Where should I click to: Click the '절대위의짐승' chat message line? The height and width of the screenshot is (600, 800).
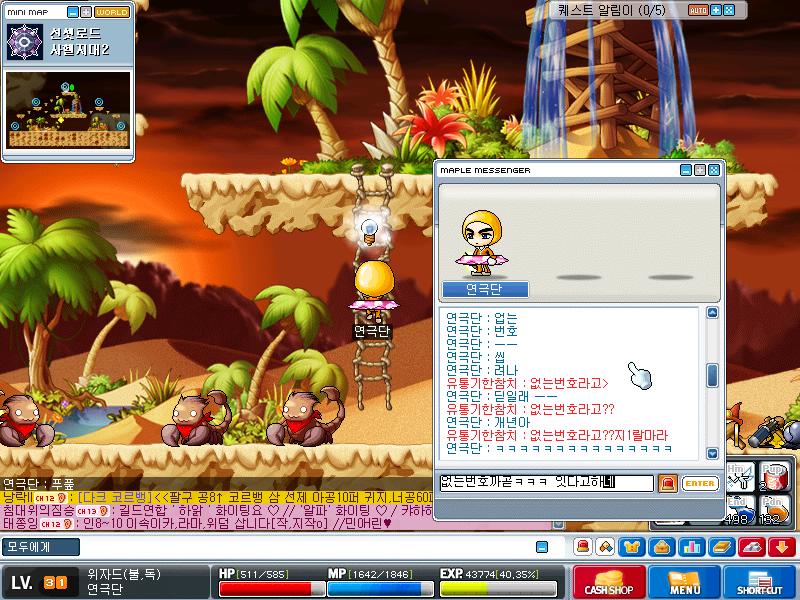pyautogui.click(x=217, y=510)
